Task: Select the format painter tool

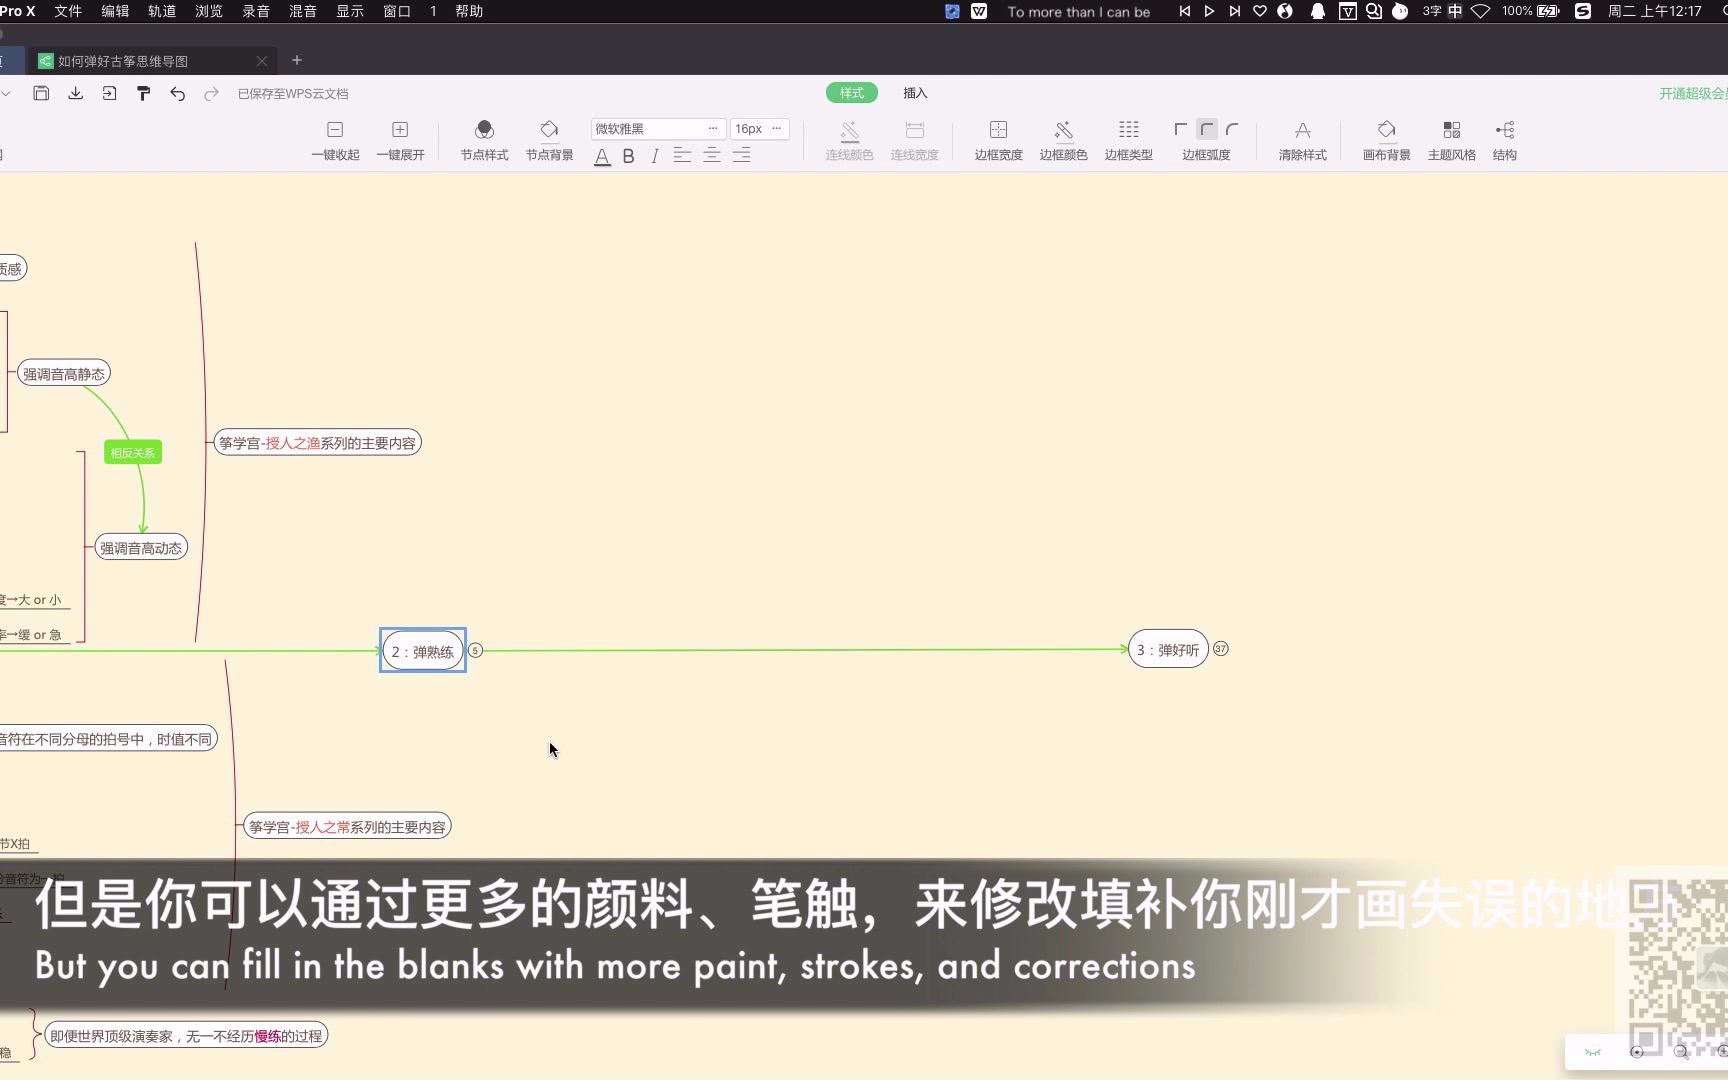Action: point(143,93)
